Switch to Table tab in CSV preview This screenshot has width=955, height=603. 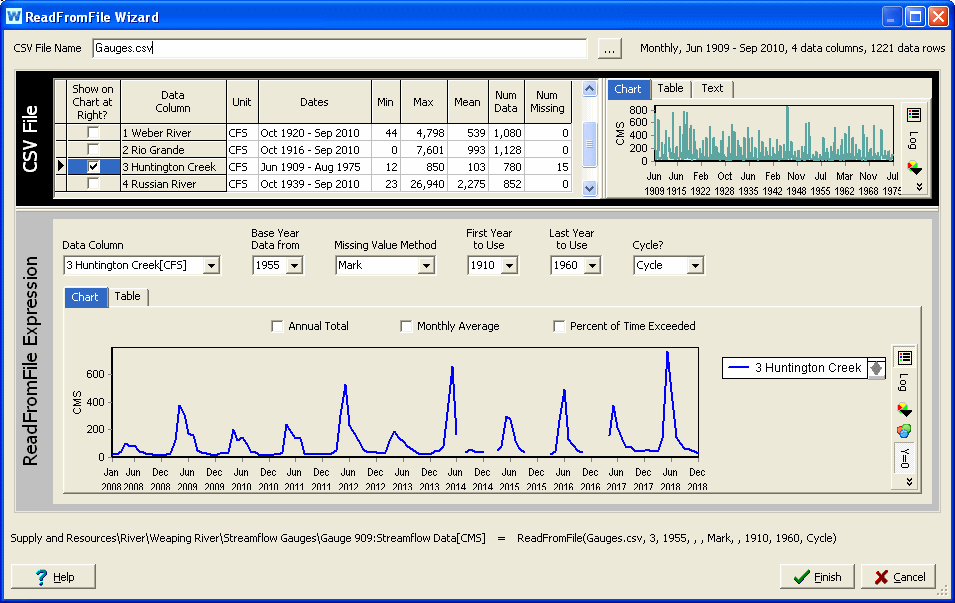(x=670, y=88)
